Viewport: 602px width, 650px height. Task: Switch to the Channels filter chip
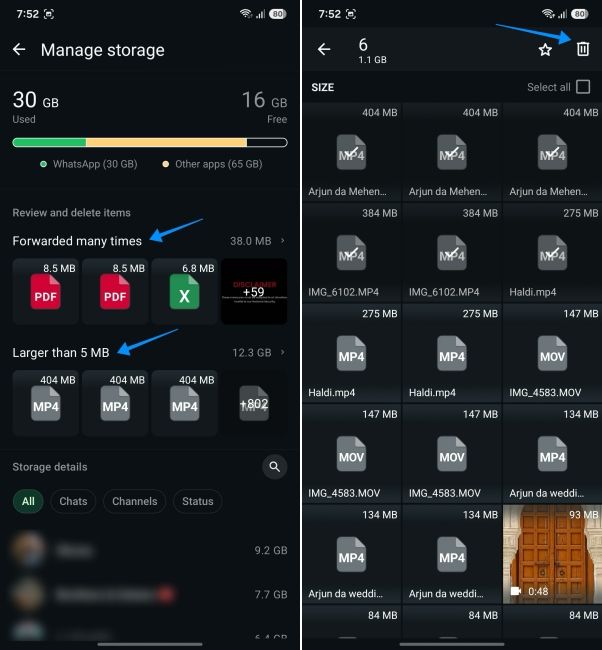point(134,501)
